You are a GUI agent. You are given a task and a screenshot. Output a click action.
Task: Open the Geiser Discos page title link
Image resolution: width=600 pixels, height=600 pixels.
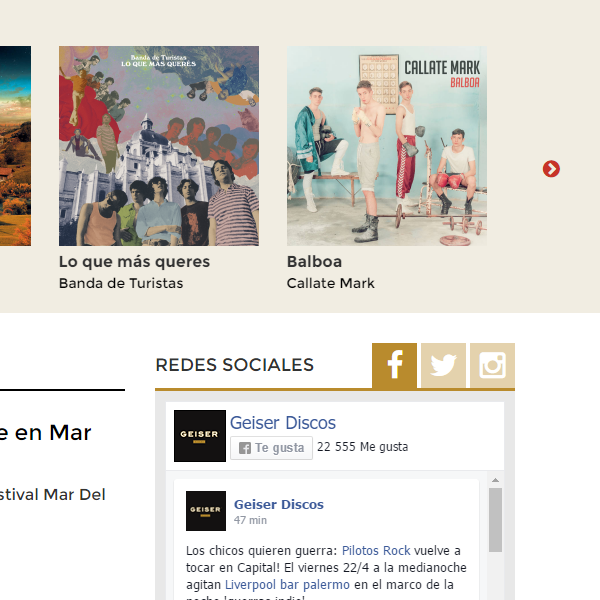[x=282, y=423]
